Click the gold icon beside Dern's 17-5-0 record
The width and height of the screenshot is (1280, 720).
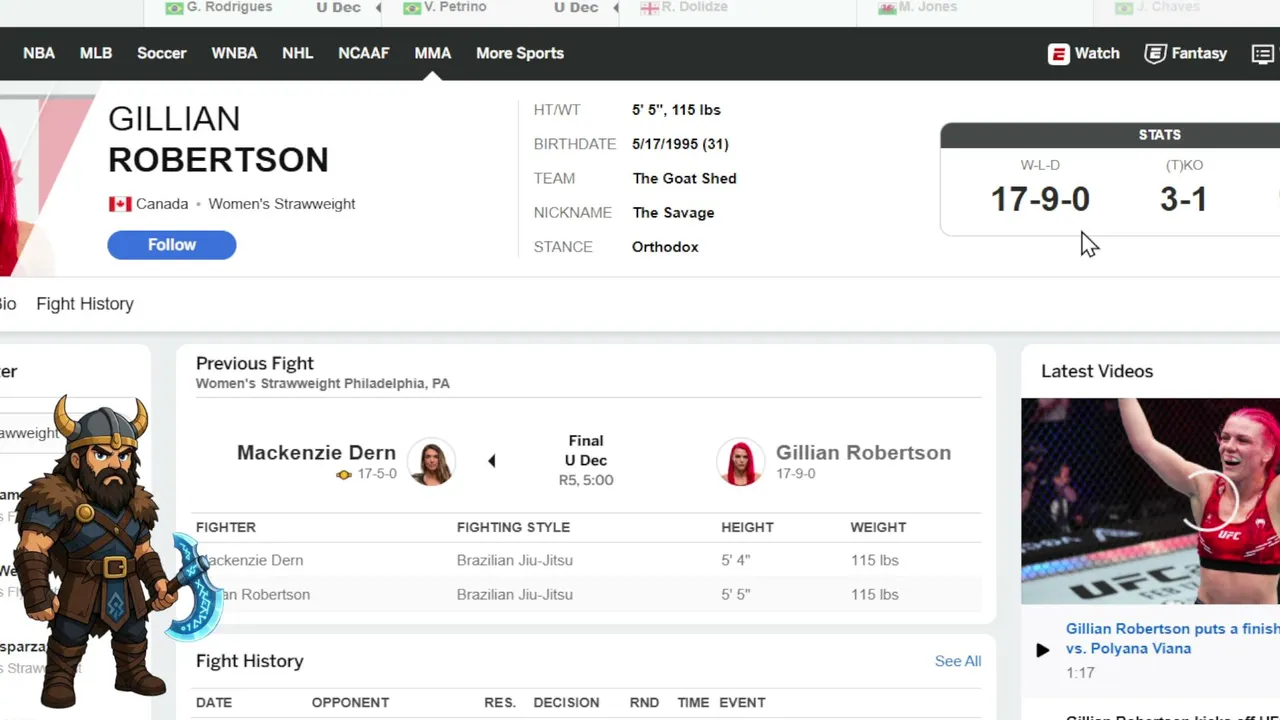coord(344,474)
